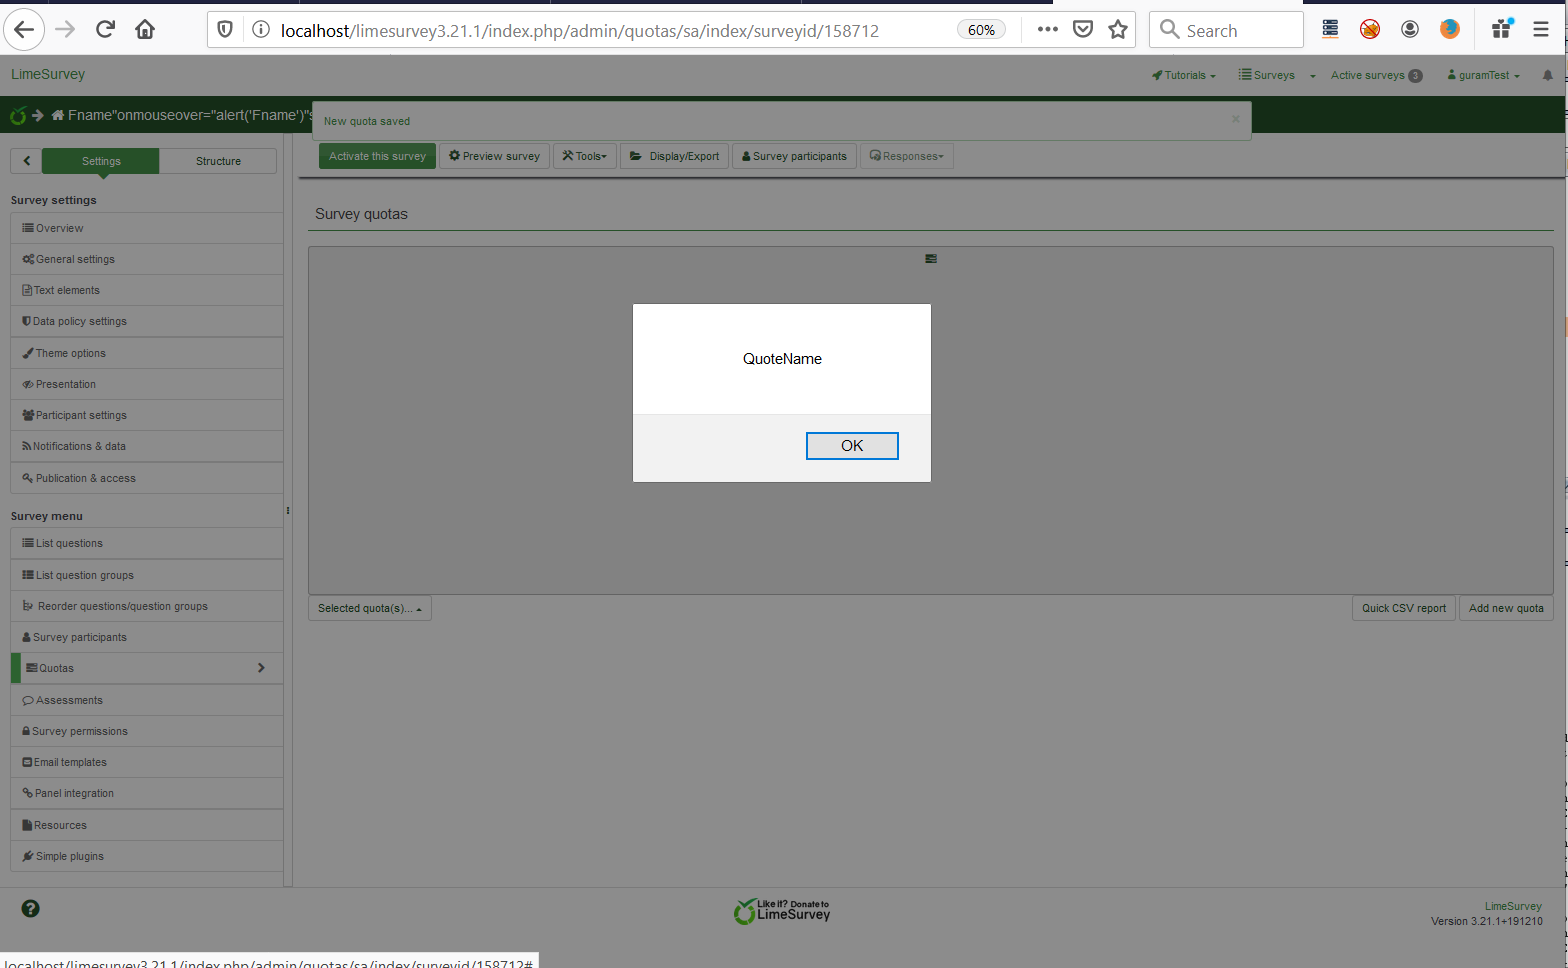Go back to the previous browser page

coord(24,30)
